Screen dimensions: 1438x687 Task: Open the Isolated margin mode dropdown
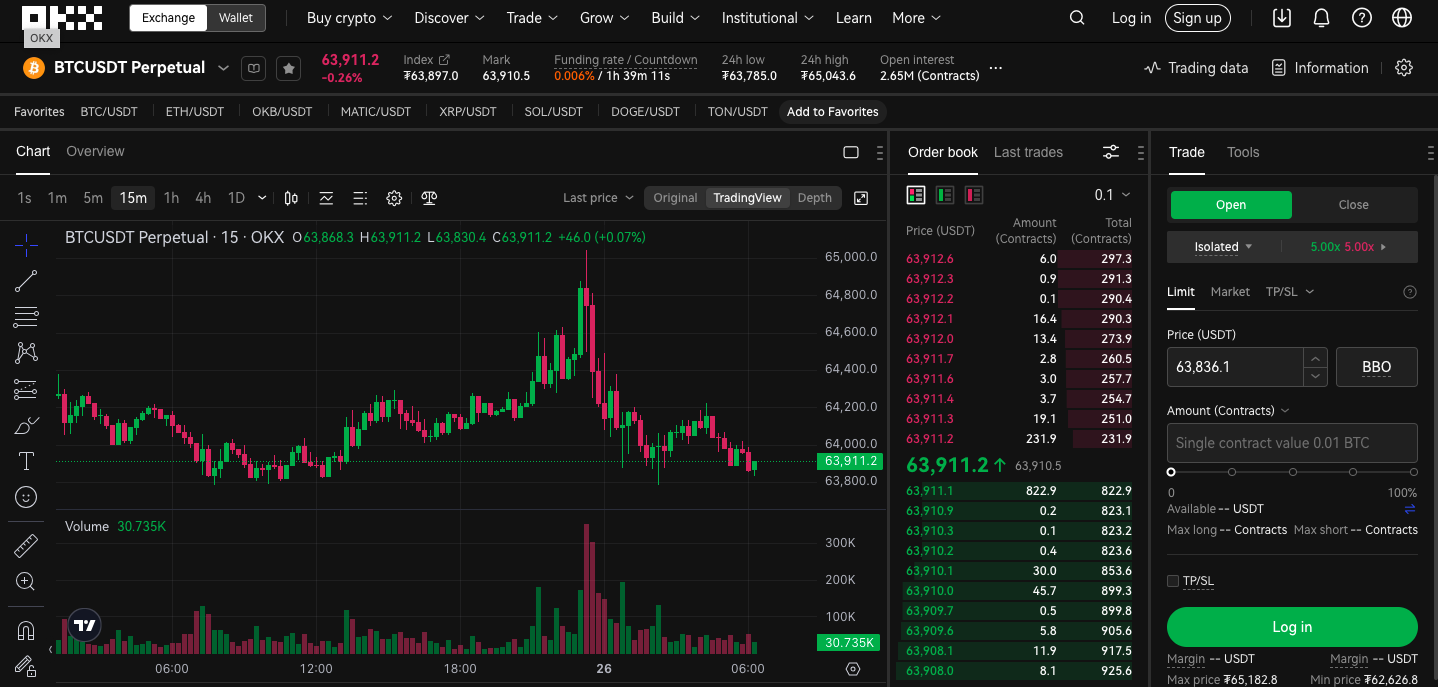(1223, 247)
